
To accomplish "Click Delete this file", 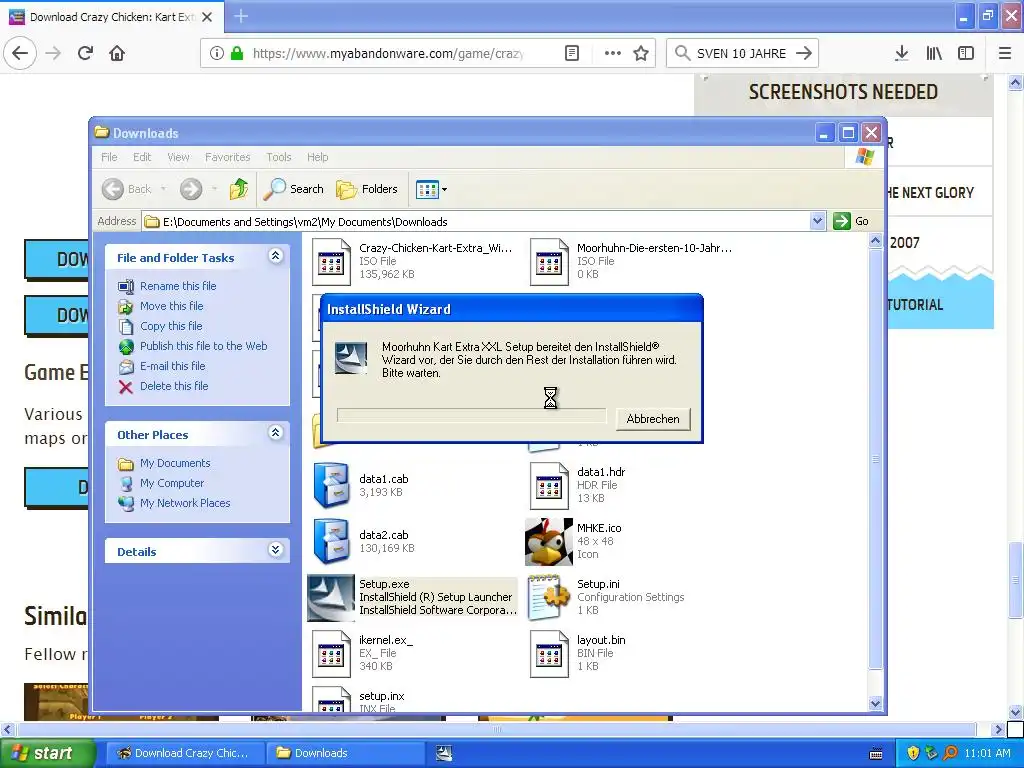I will 174,387.
